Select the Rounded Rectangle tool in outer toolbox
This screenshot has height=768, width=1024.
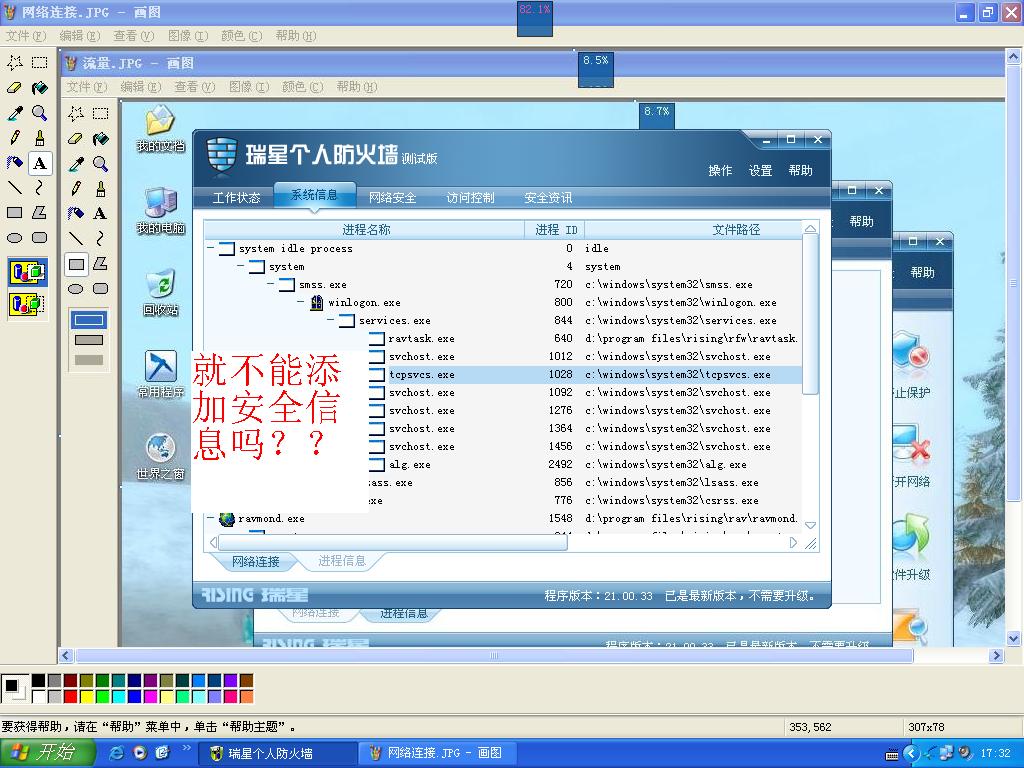[40, 238]
